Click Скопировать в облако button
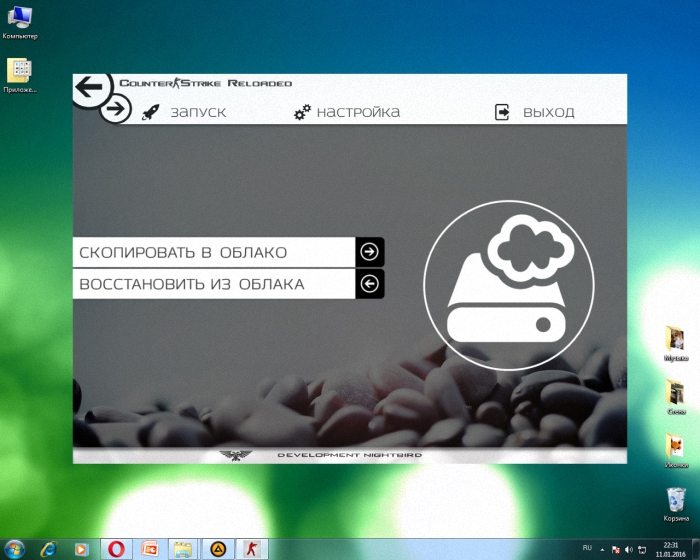This screenshot has width=700, height=560. point(214,252)
